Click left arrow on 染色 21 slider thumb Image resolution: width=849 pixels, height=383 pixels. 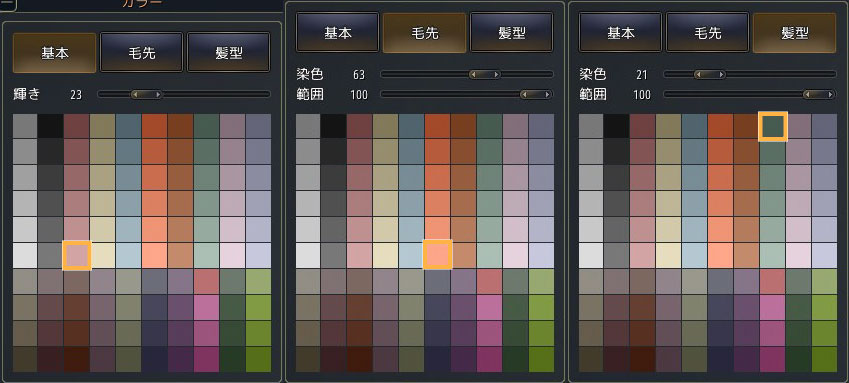point(698,74)
